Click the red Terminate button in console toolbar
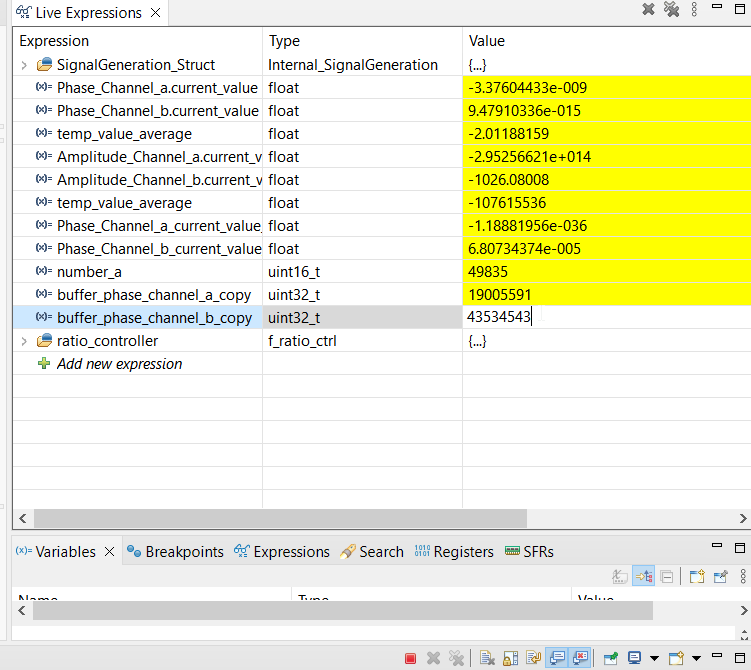751x670 pixels. tap(410, 659)
